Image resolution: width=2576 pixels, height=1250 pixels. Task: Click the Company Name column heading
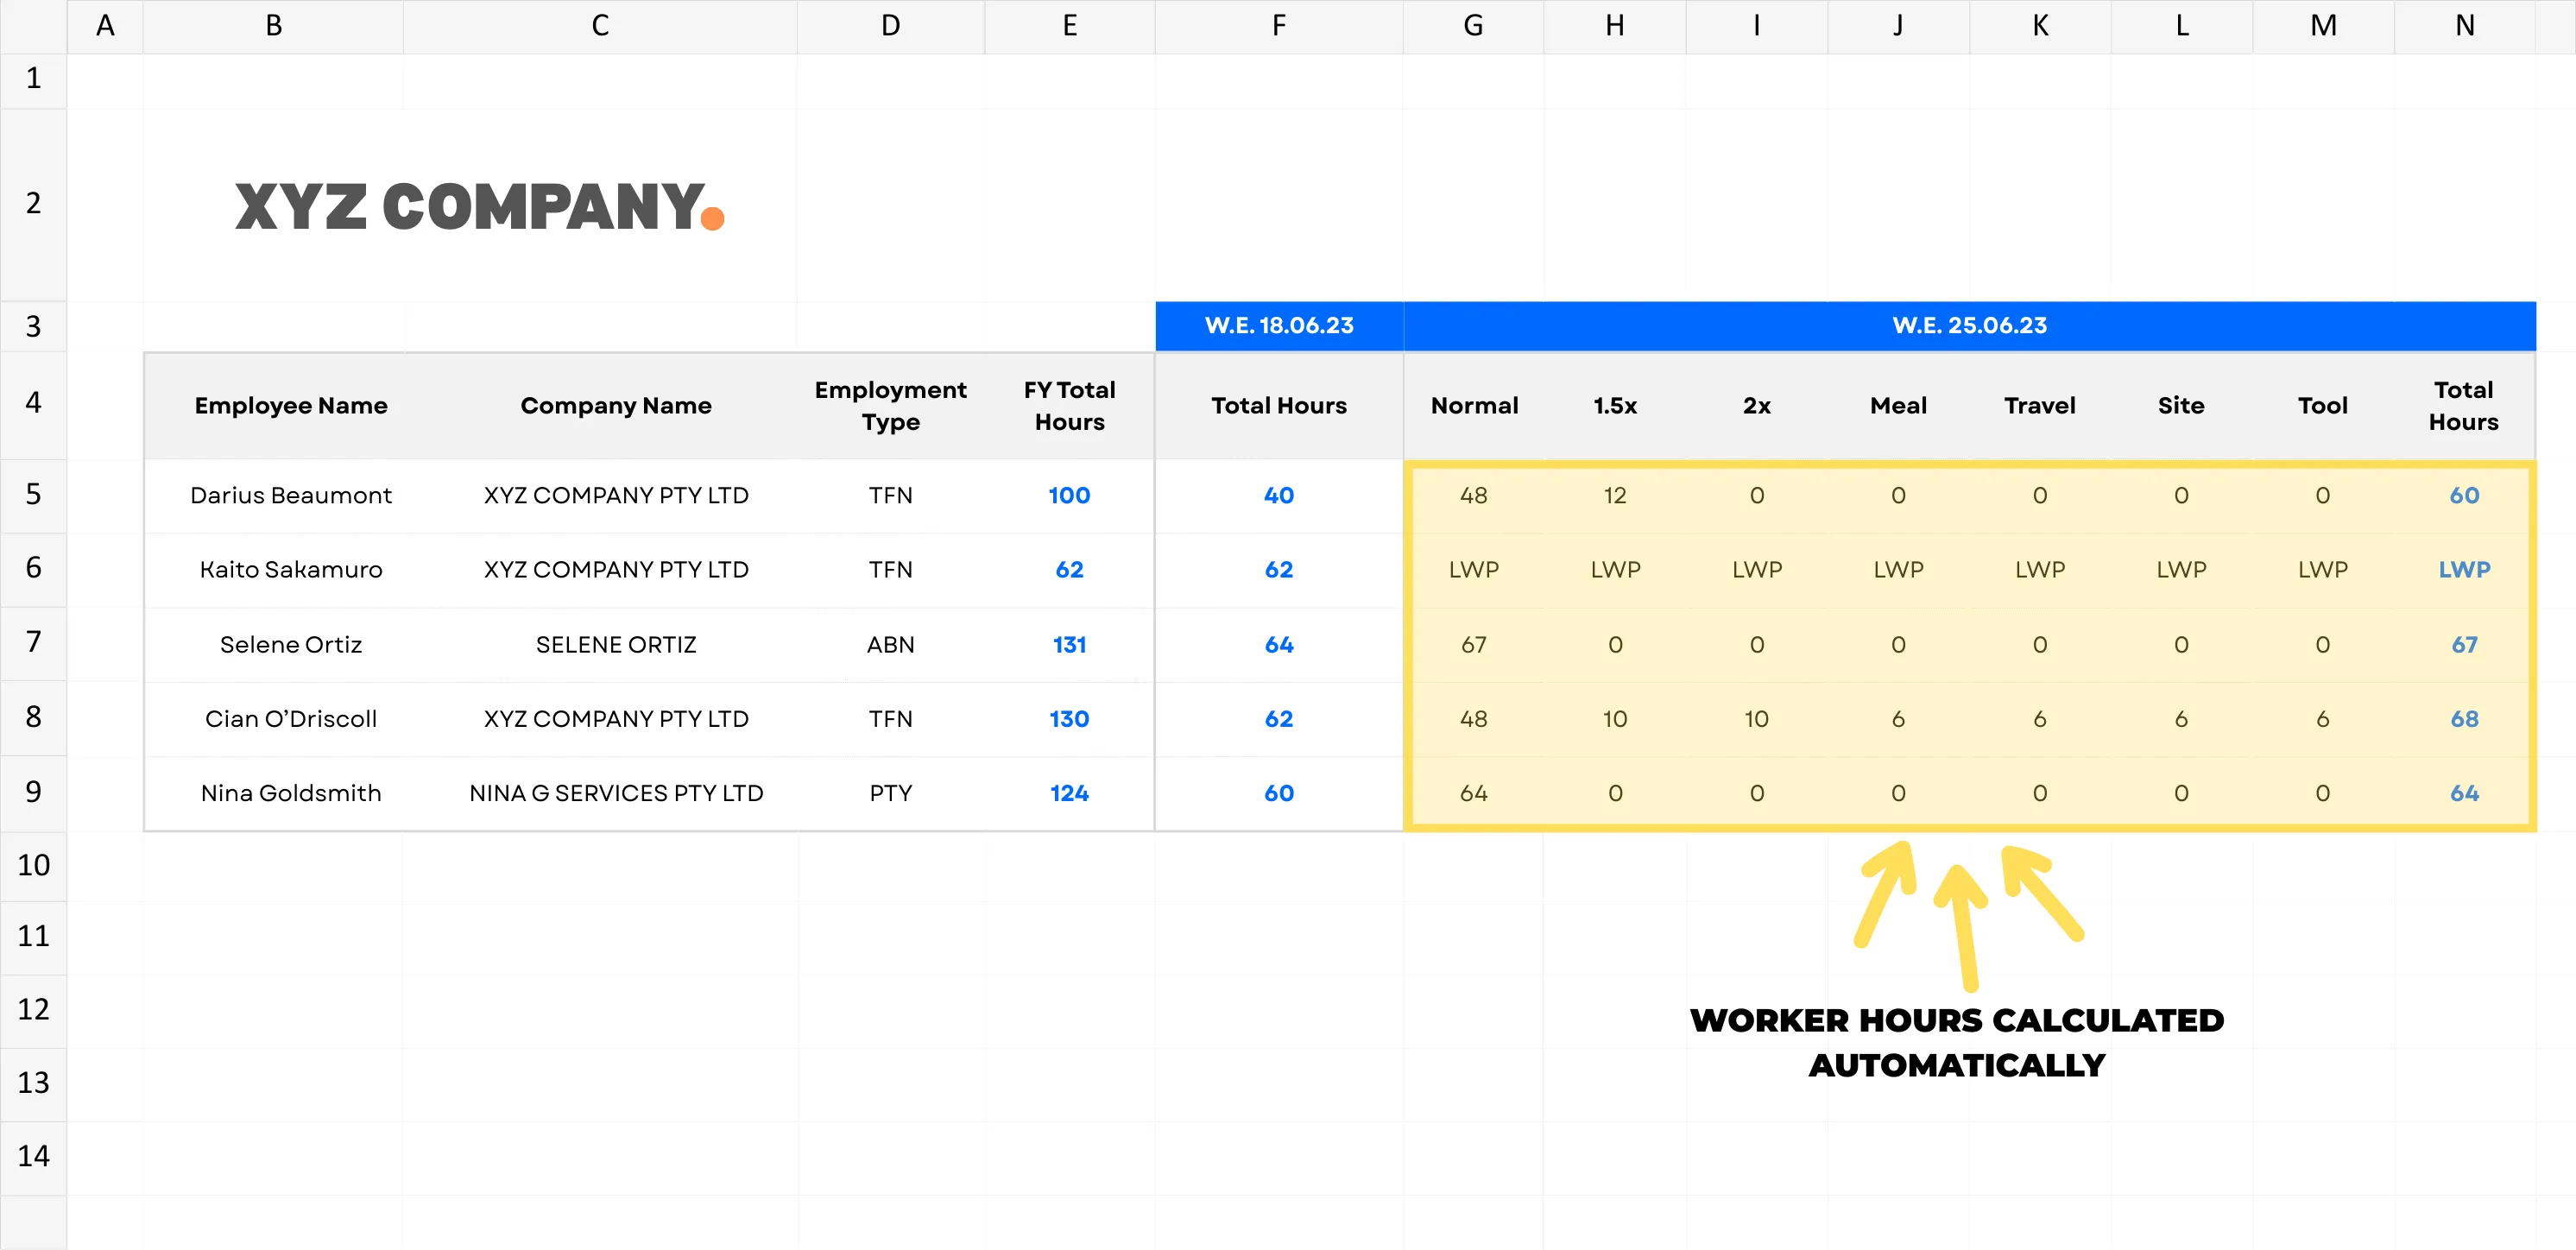coord(616,406)
